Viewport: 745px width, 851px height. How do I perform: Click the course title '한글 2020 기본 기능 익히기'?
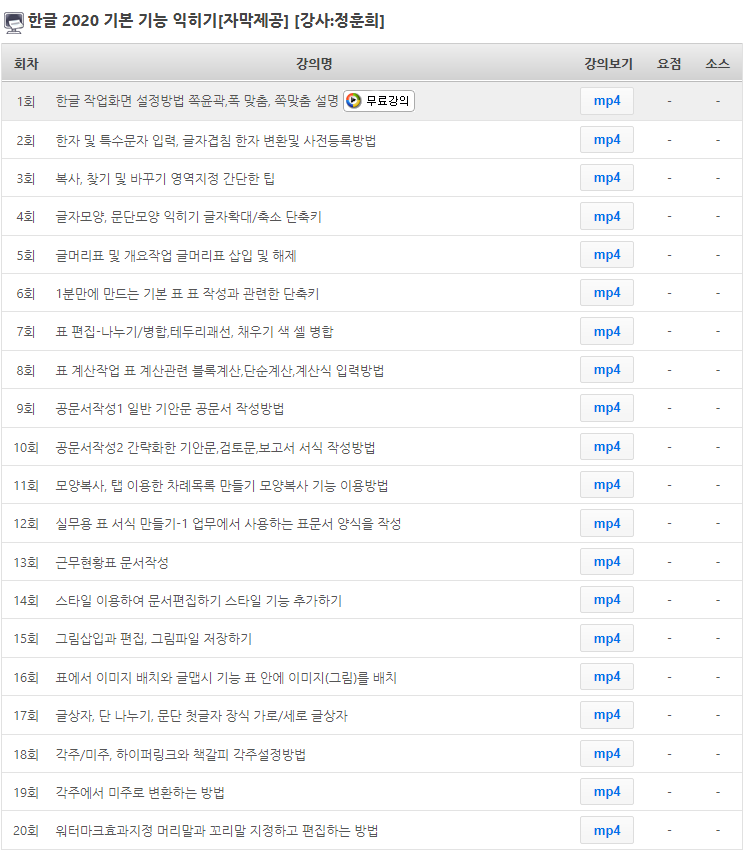[122, 21]
